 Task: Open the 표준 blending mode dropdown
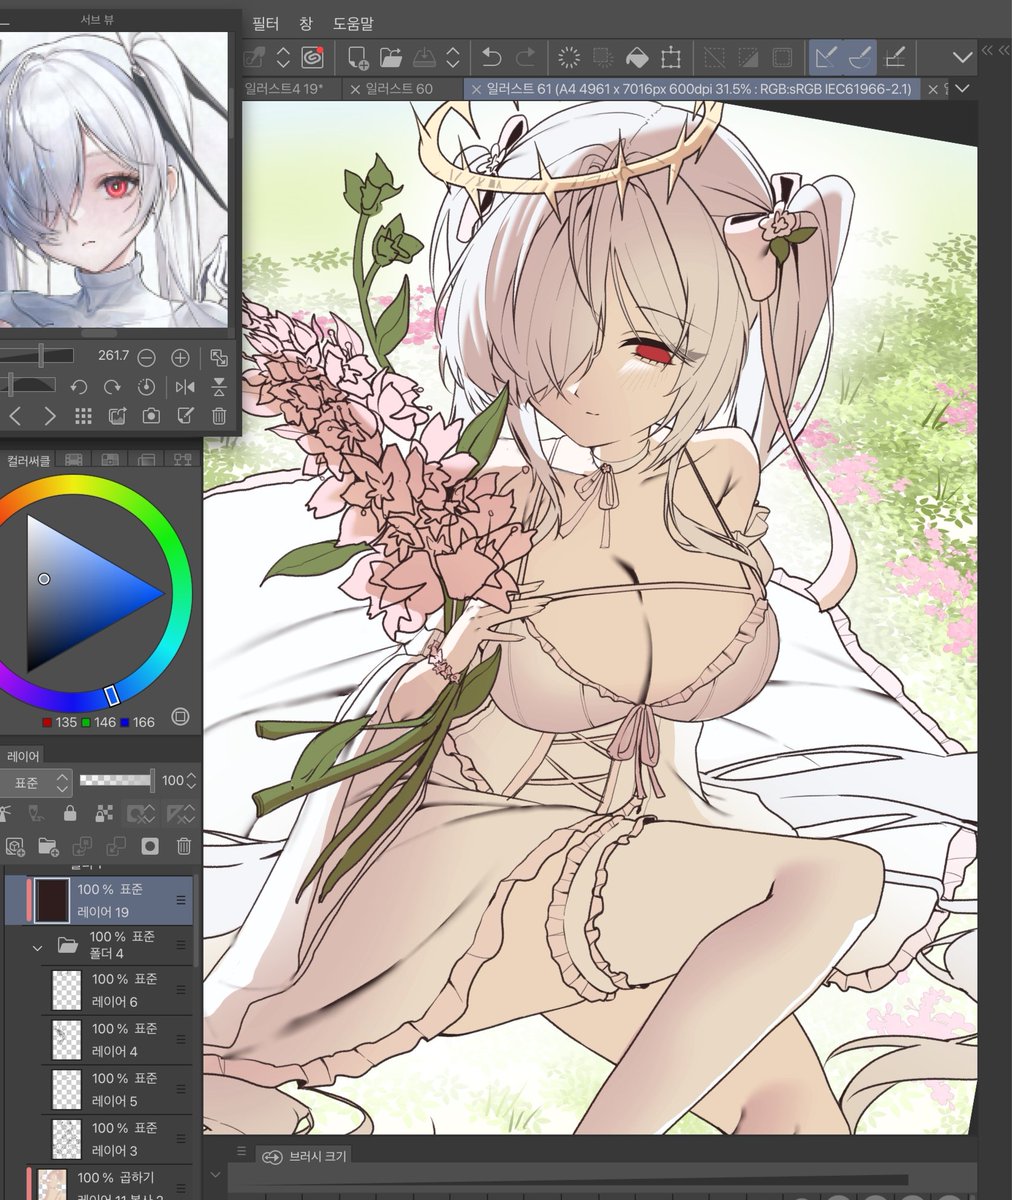tap(36, 781)
